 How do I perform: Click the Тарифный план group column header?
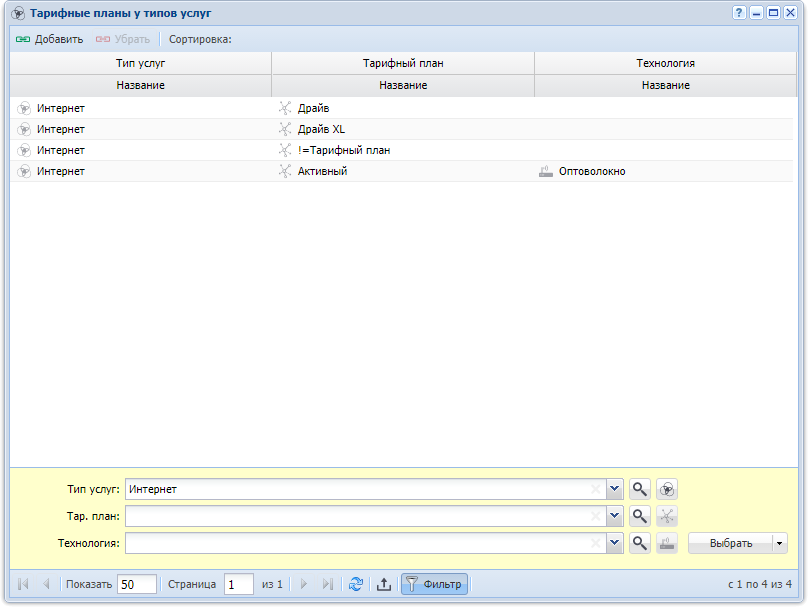(403, 63)
